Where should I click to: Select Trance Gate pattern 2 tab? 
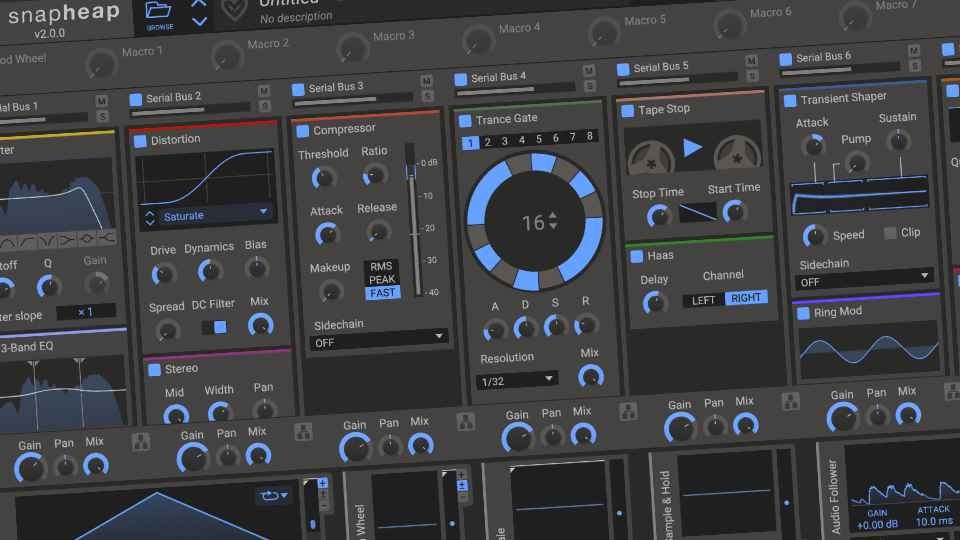(487, 142)
